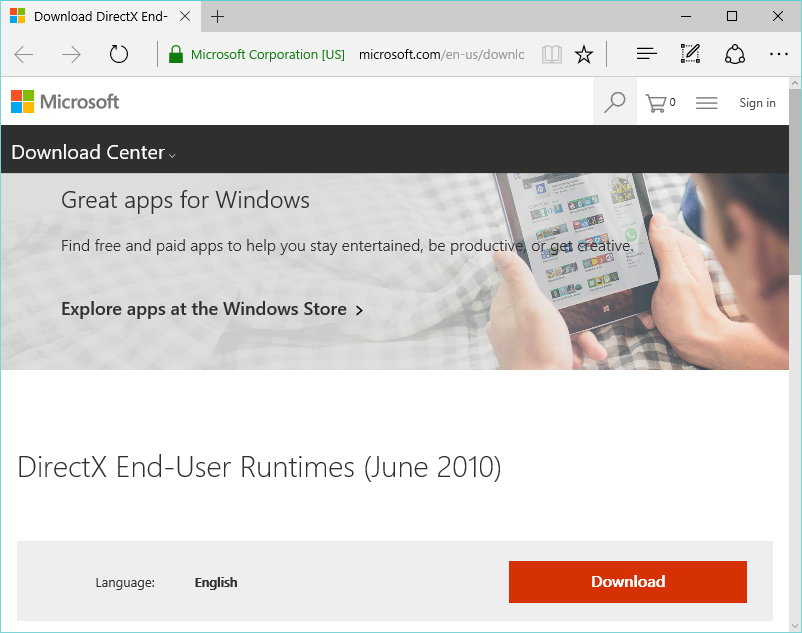Click the address bar URL field
Viewport: 802px width, 633px height.
(x=440, y=54)
